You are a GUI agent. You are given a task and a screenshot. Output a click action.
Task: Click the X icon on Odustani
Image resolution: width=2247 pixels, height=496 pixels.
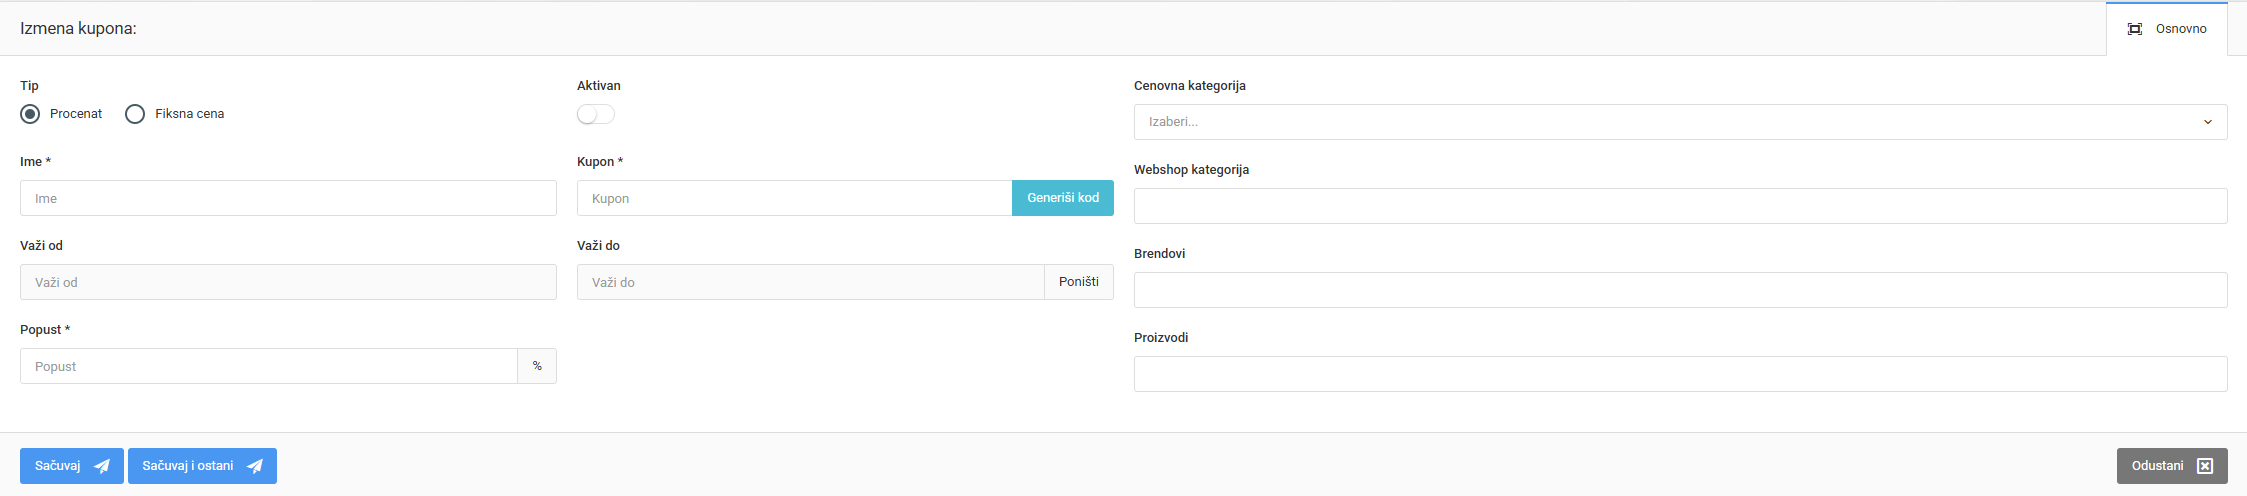[2205, 466]
